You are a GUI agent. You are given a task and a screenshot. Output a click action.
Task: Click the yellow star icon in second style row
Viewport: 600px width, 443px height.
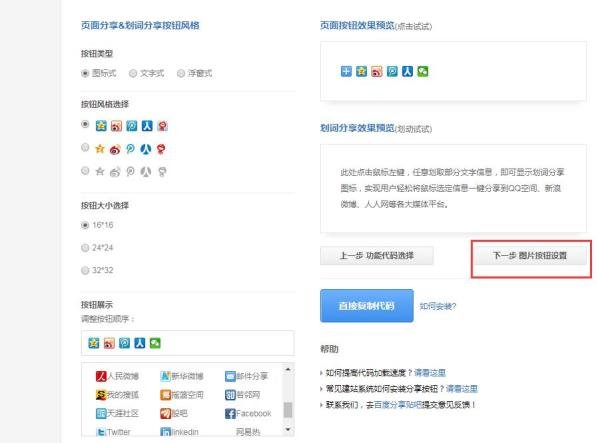tap(100, 149)
